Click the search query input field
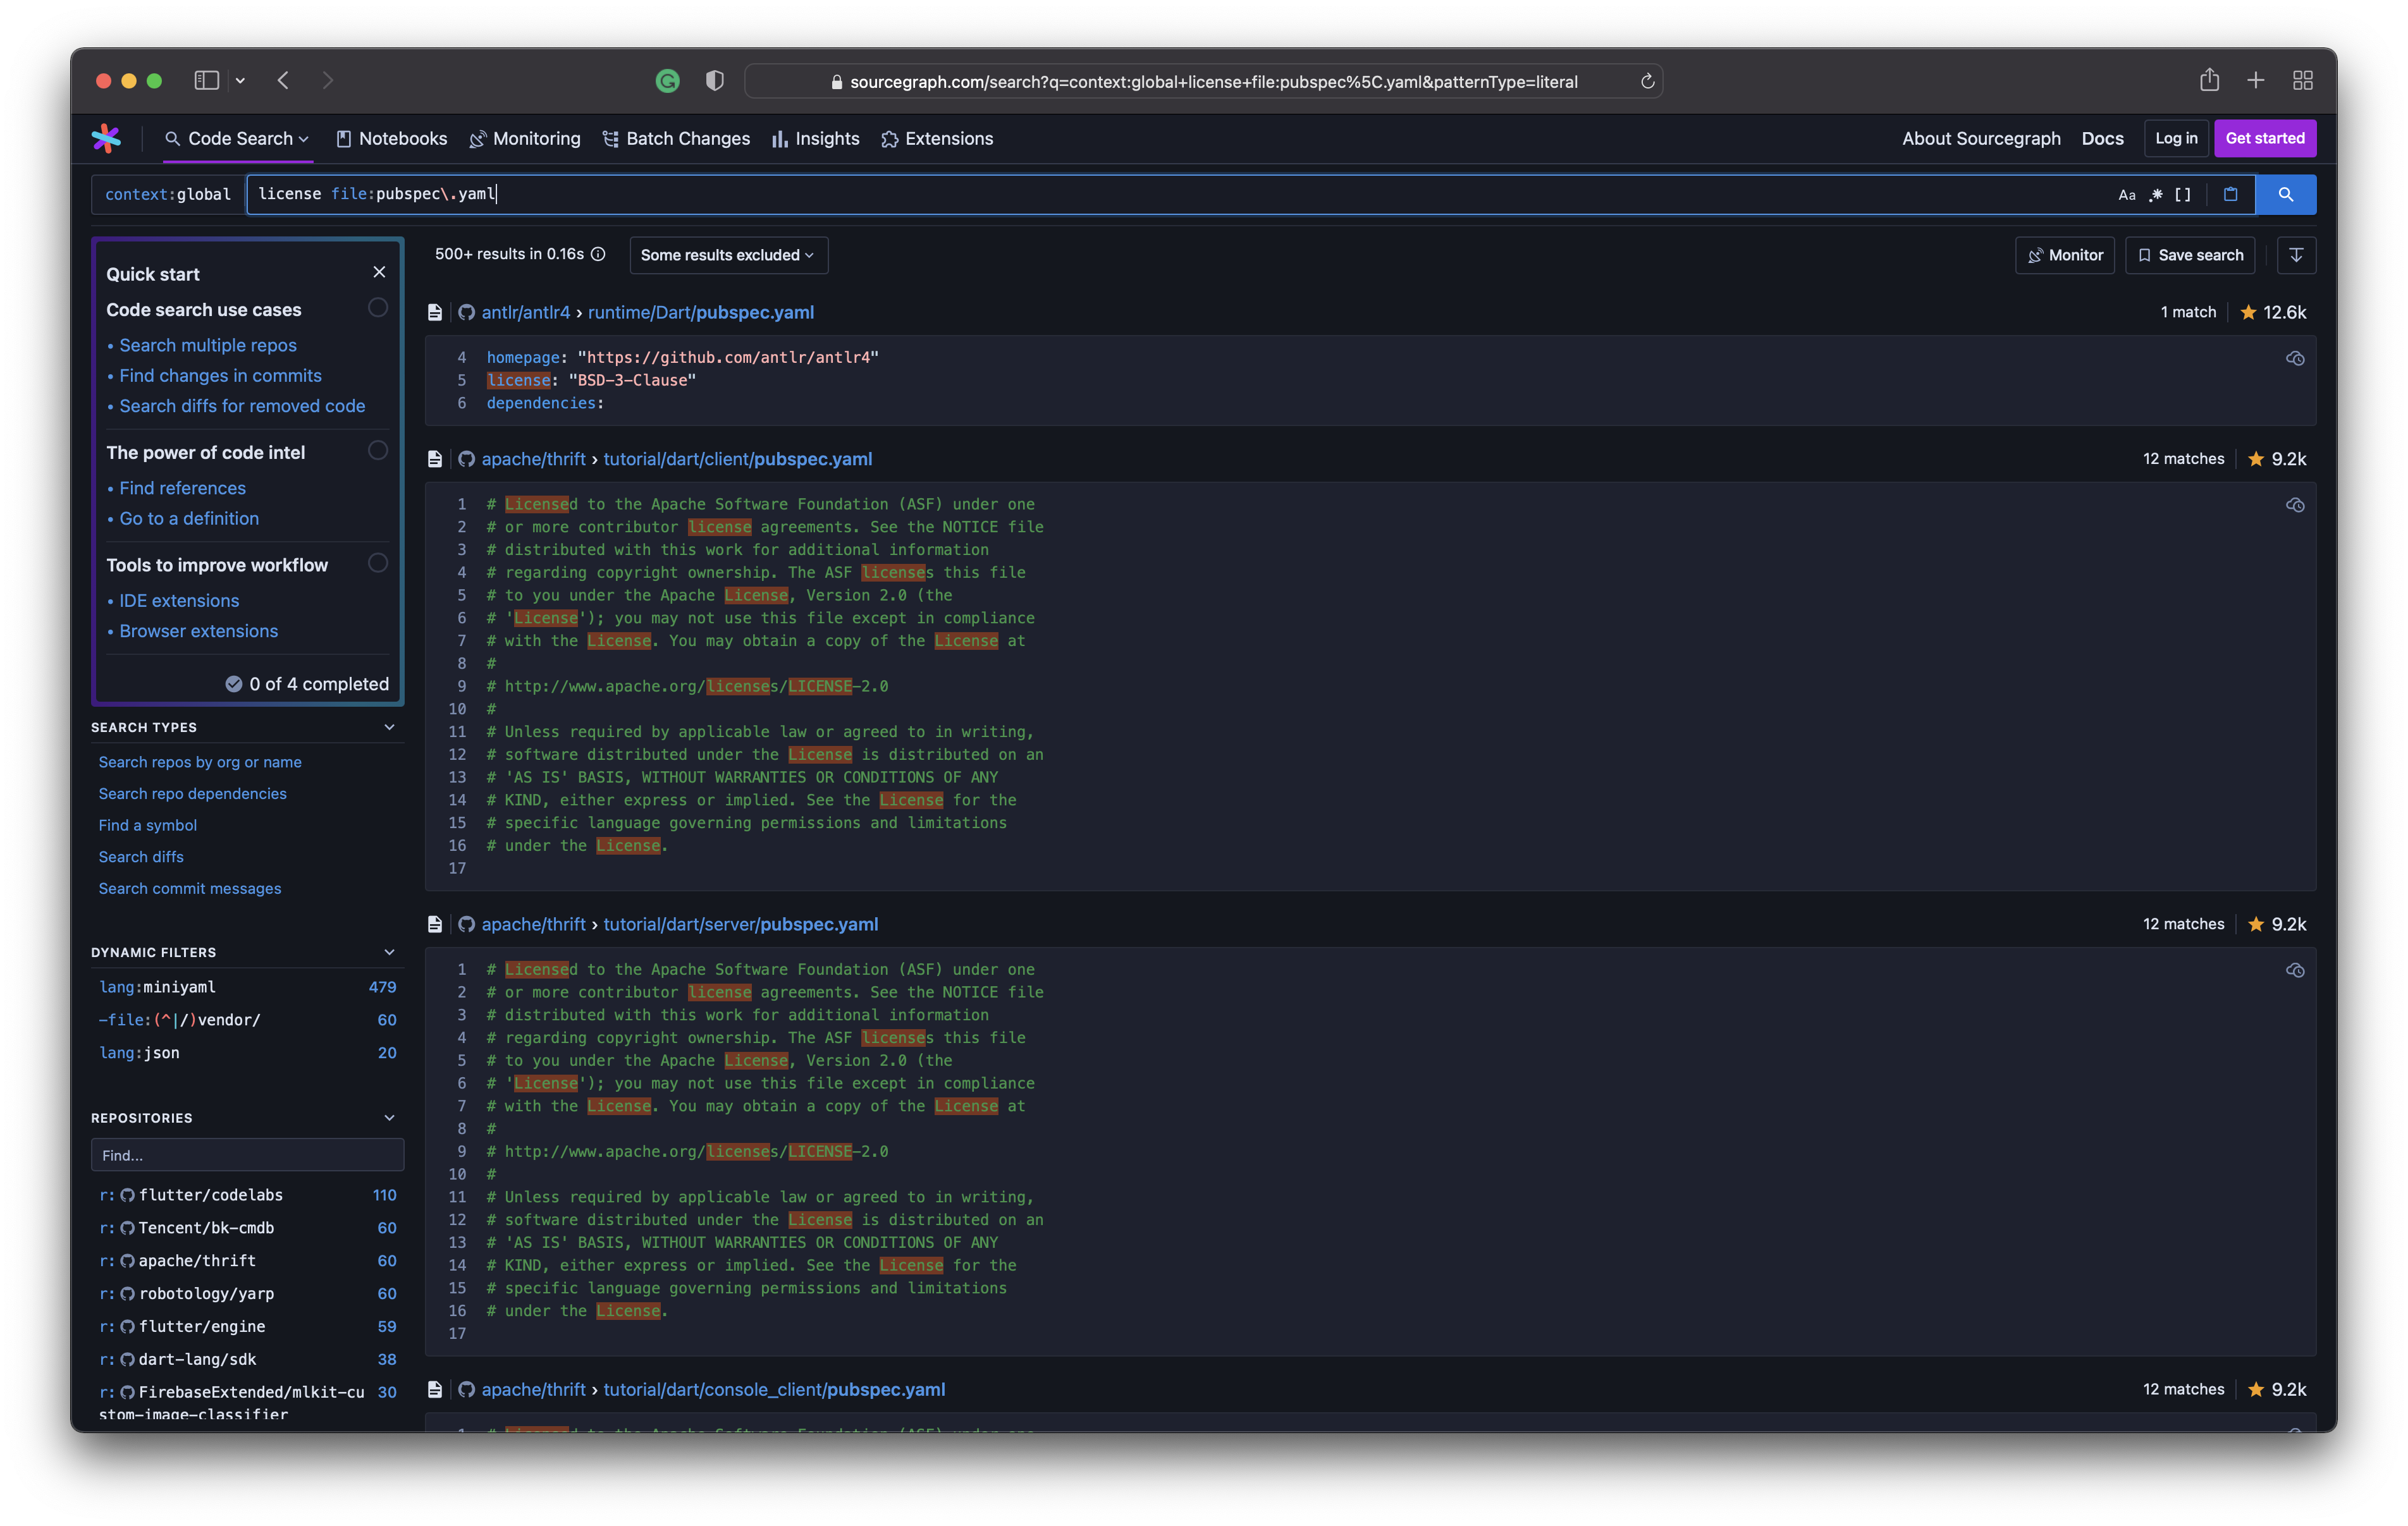Viewport: 2408px width, 1526px height. coord(1180,195)
